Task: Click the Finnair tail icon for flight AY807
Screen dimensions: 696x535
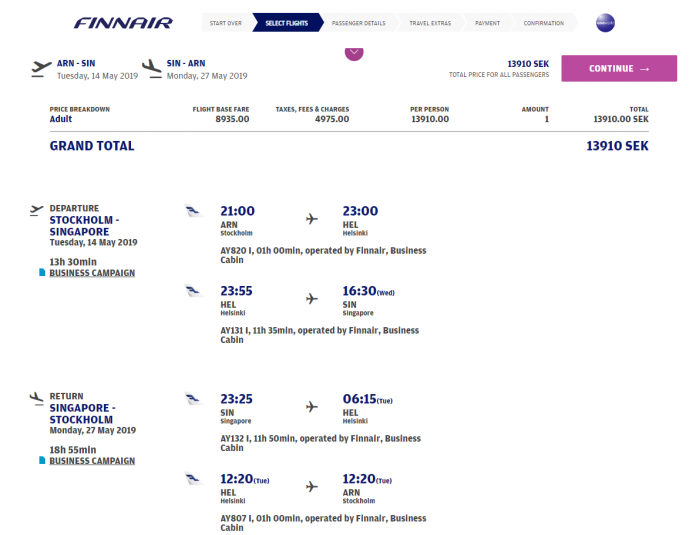Action: click(194, 478)
